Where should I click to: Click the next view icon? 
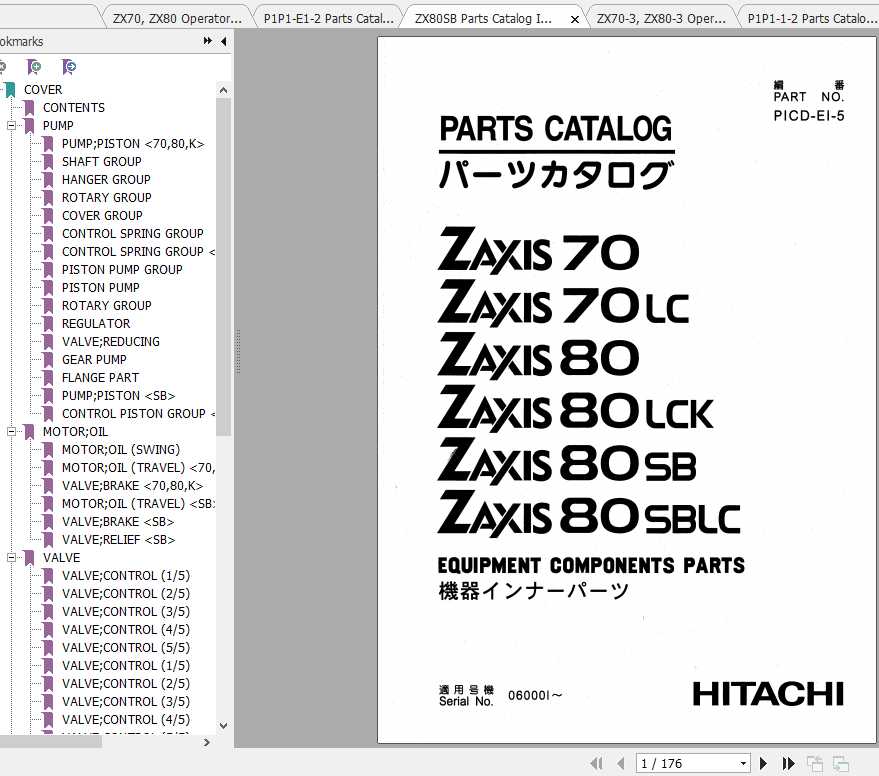point(841,761)
